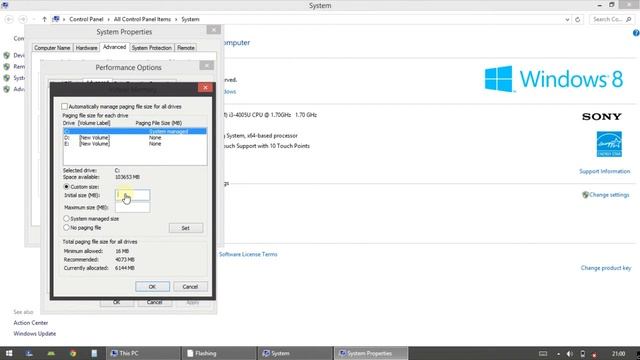This screenshot has width=640, height=360.
Task: Select drive E: New Volume row
Action: coord(135,144)
